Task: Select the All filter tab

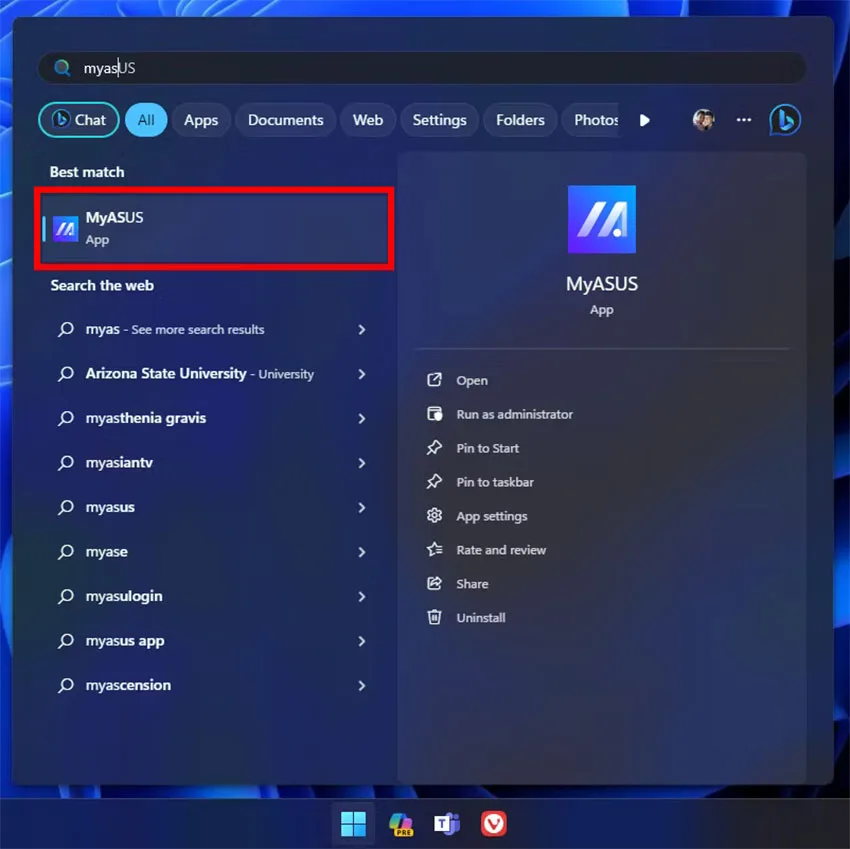Action: pyautogui.click(x=146, y=120)
